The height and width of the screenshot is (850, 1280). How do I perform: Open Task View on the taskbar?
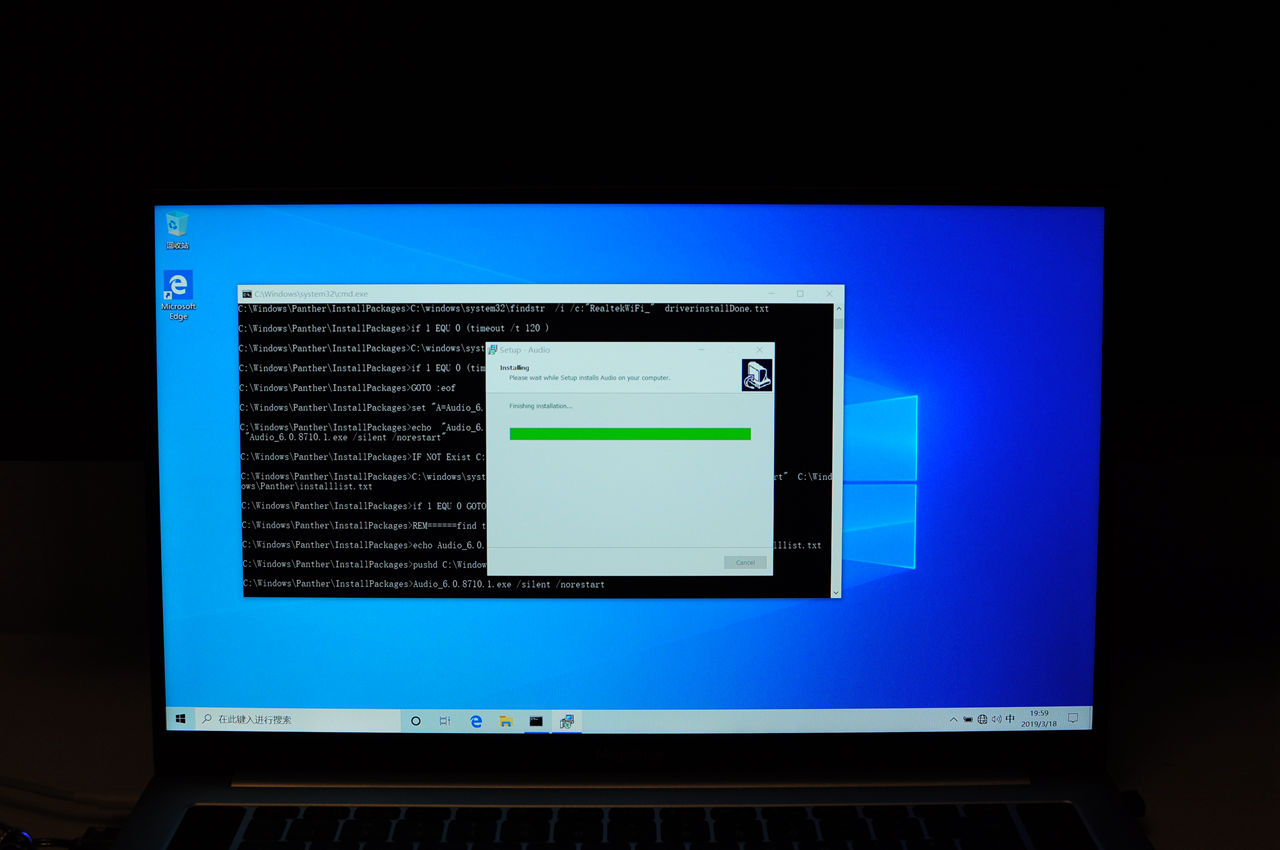click(x=446, y=720)
